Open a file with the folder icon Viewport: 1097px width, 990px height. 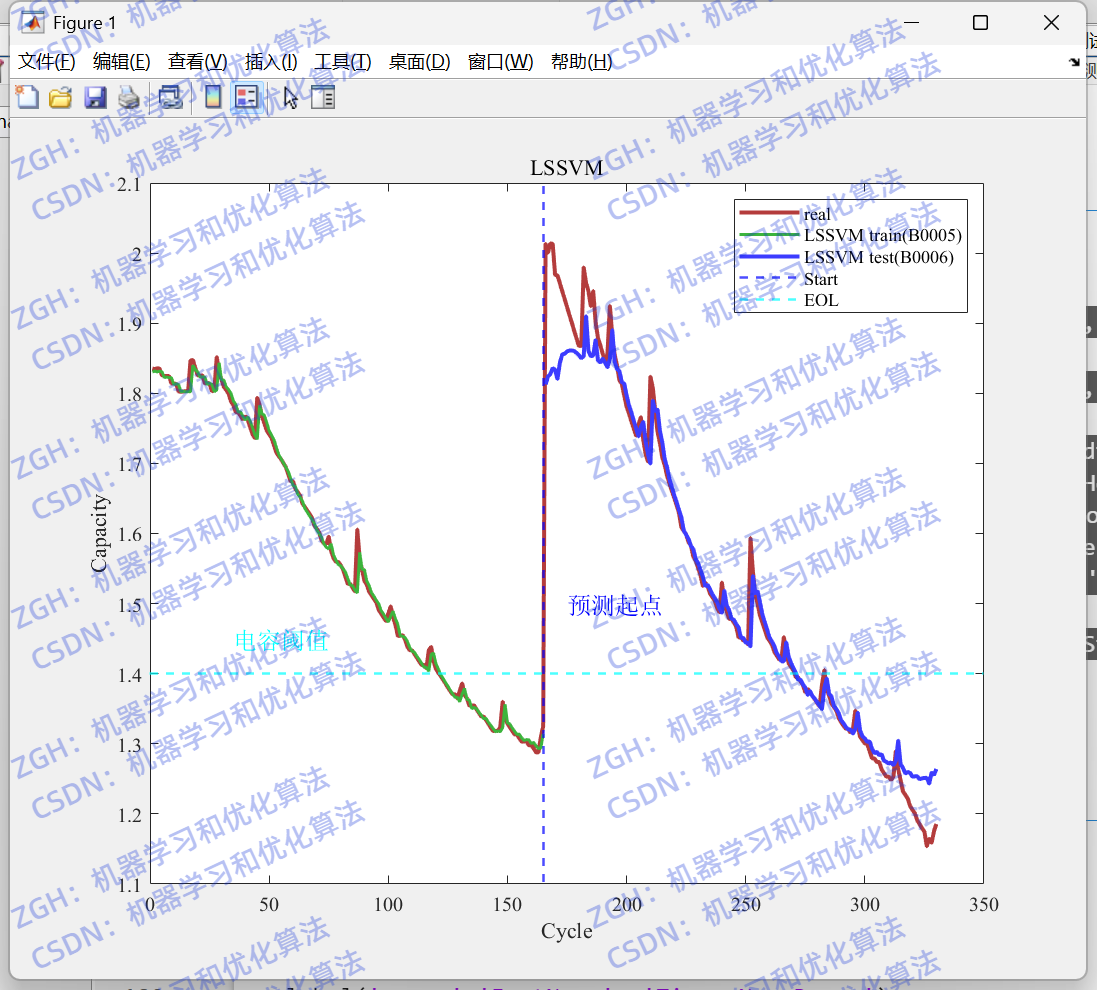pyautogui.click(x=61, y=97)
